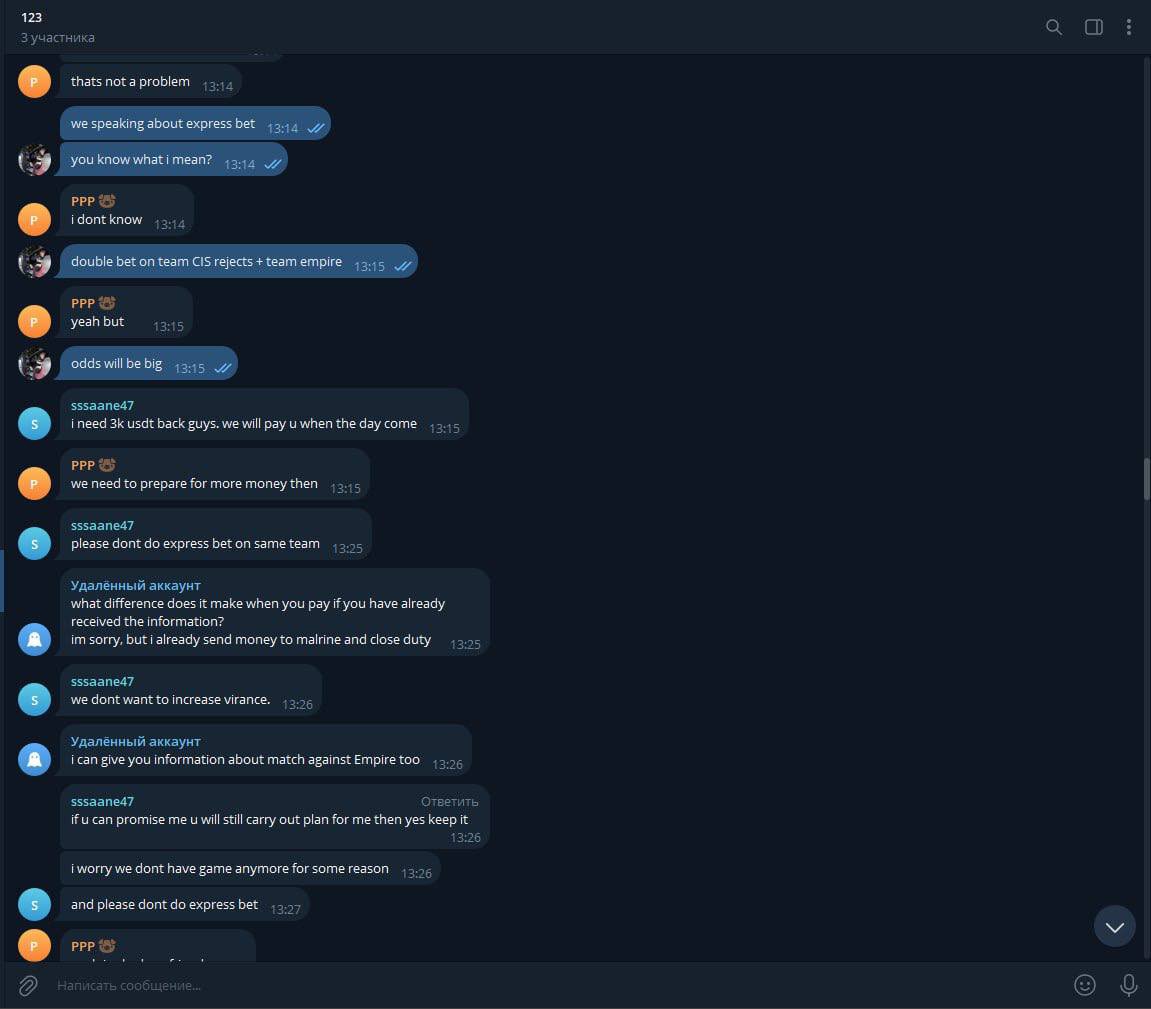
Task: Click the profile photo avatar next to 'double bet' message
Action: [x=34, y=262]
